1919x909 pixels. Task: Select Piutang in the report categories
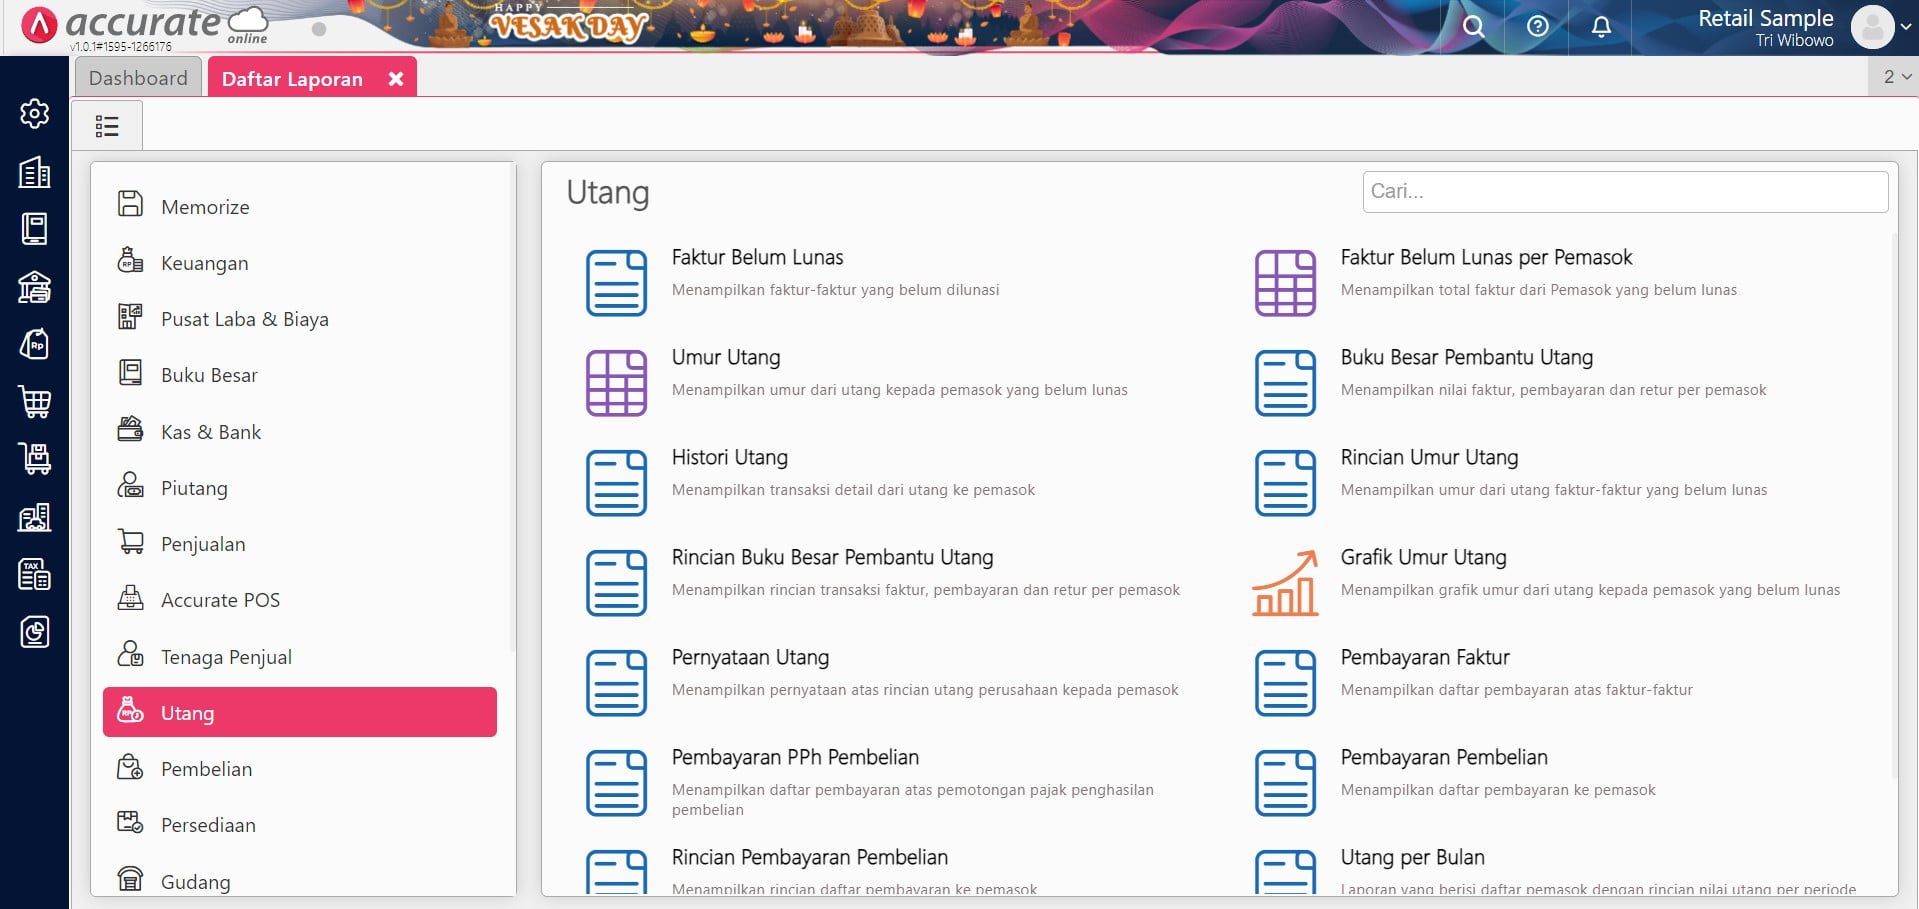[x=194, y=488]
